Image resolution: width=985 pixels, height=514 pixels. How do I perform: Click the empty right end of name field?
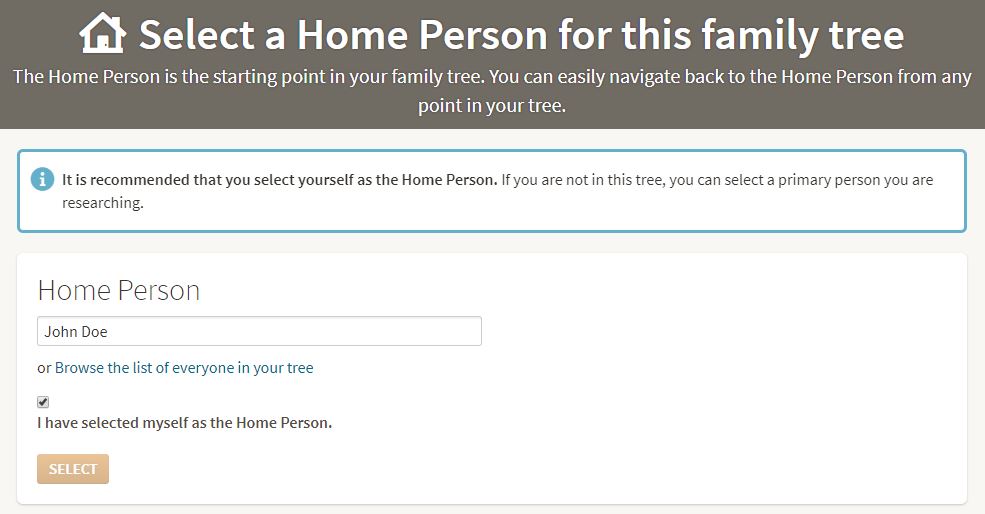pos(440,332)
